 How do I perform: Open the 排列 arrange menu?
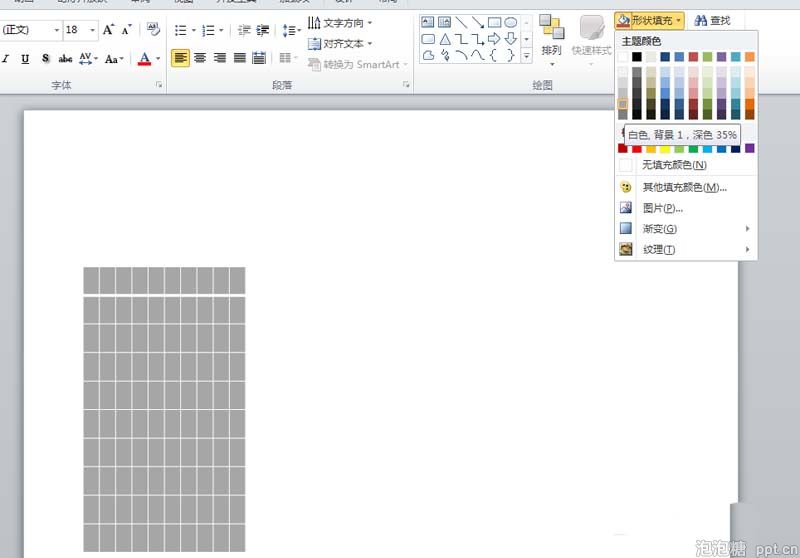pos(552,41)
